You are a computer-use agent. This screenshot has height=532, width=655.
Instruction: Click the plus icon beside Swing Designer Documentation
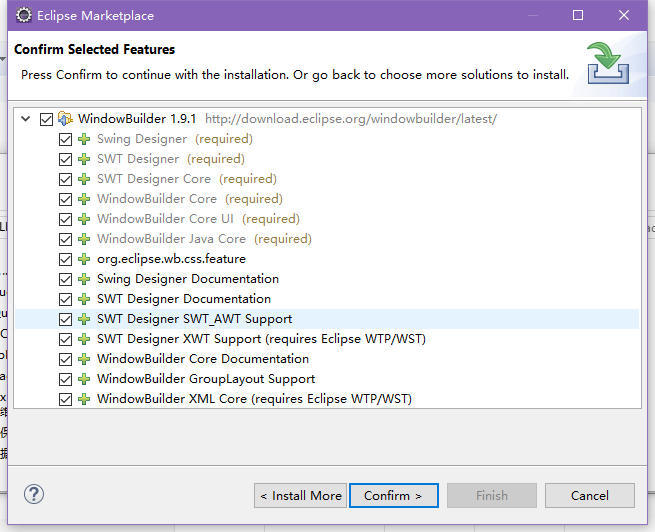click(x=84, y=279)
